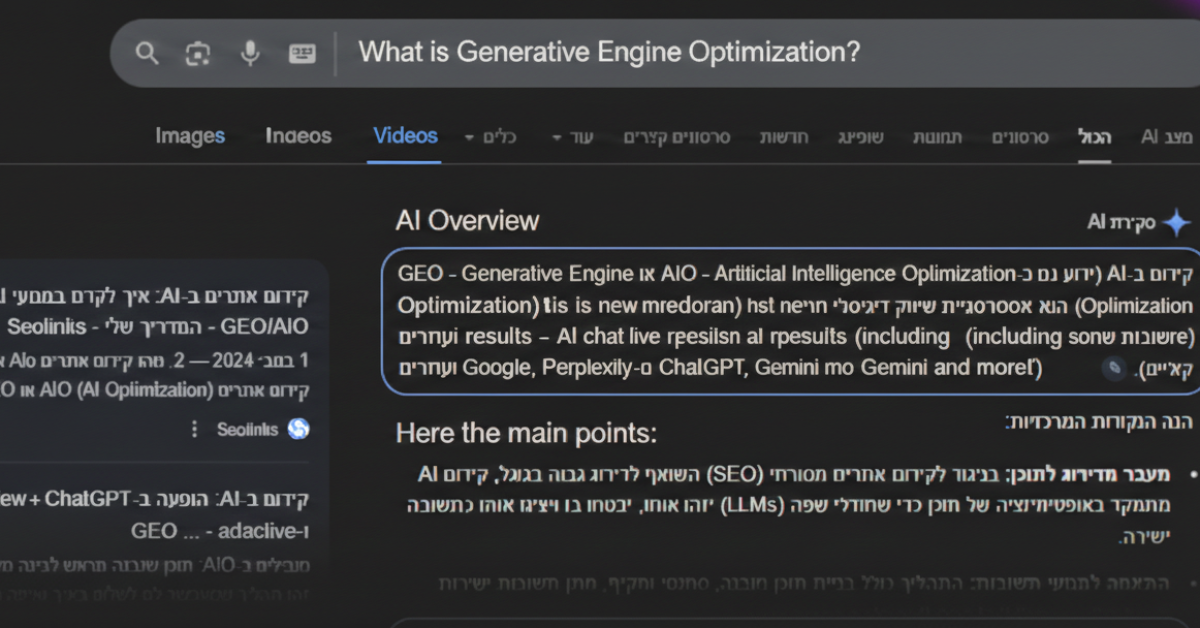Start voice search with the microphone icon
1200x628 pixels.
249,53
